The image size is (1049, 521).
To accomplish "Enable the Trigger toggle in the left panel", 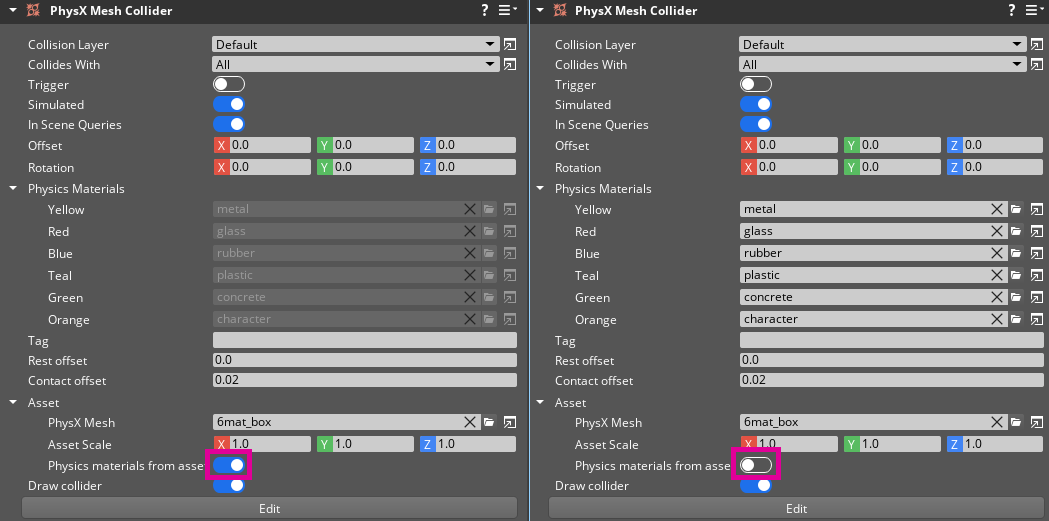I will pyautogui.click(x=229, y=84).
